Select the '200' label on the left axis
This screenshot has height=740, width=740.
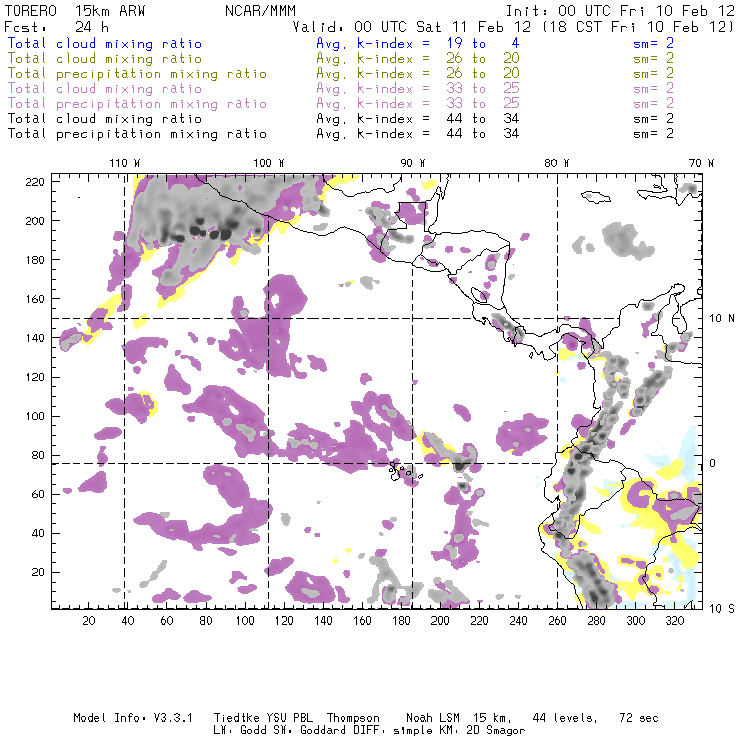pyautogui.click(x=35, y=221)
